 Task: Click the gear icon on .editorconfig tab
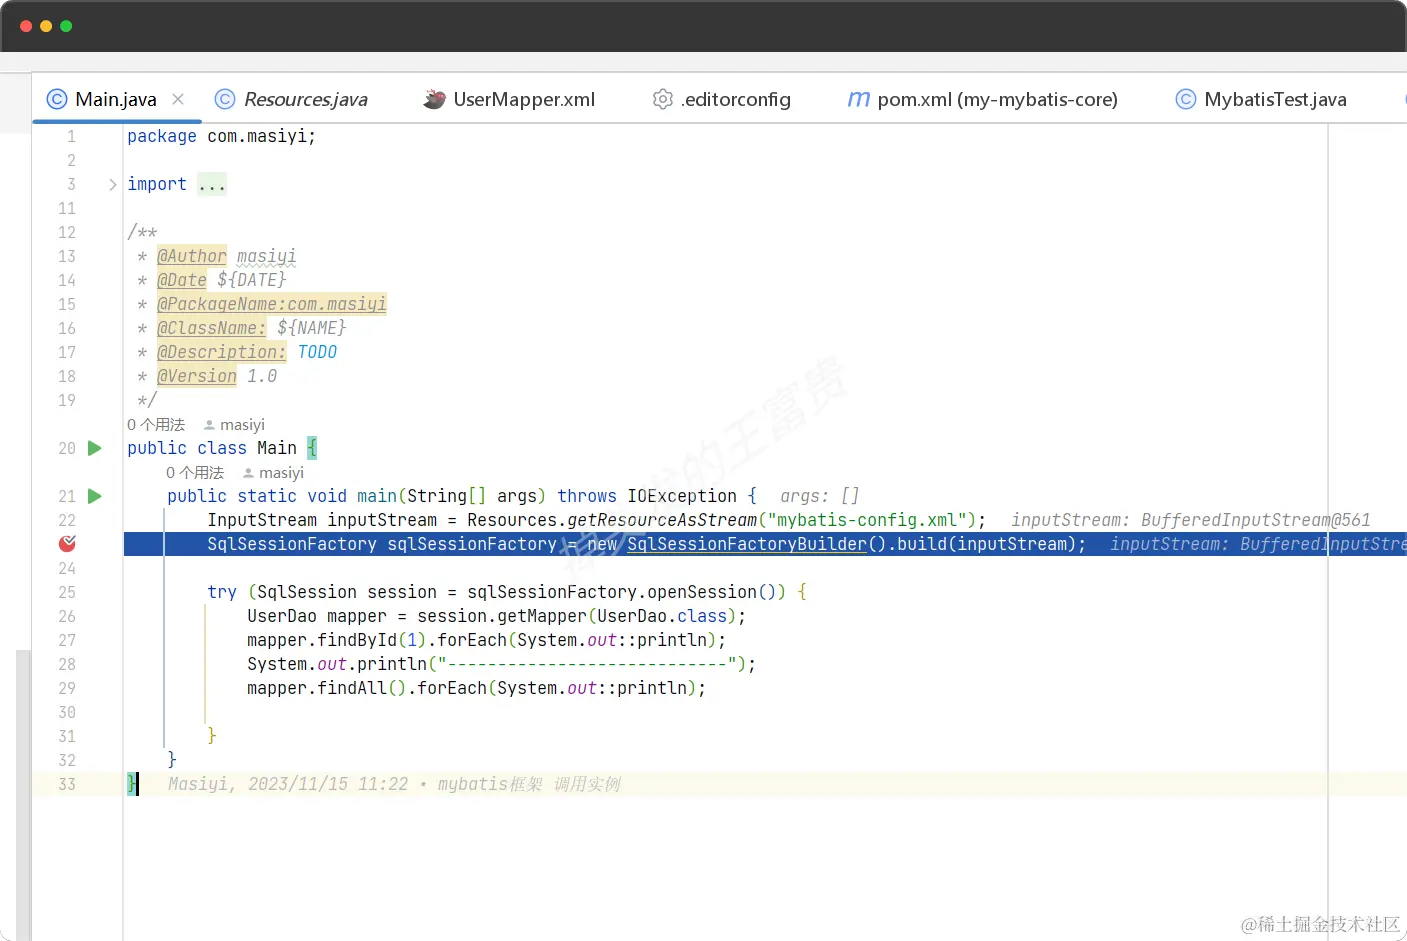(x=662, y=99)
